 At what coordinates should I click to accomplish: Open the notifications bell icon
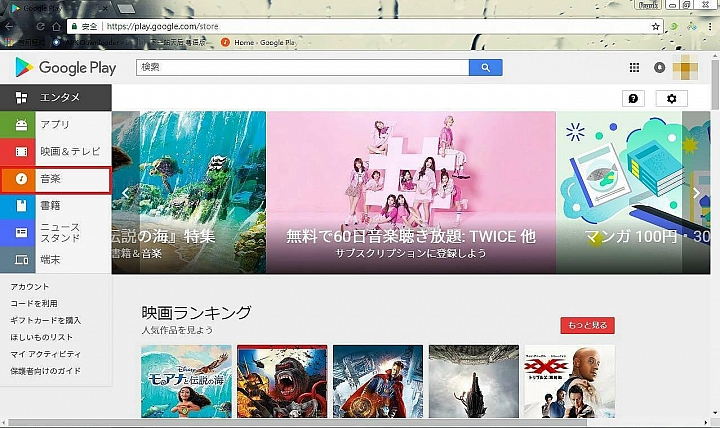(659, 68)
